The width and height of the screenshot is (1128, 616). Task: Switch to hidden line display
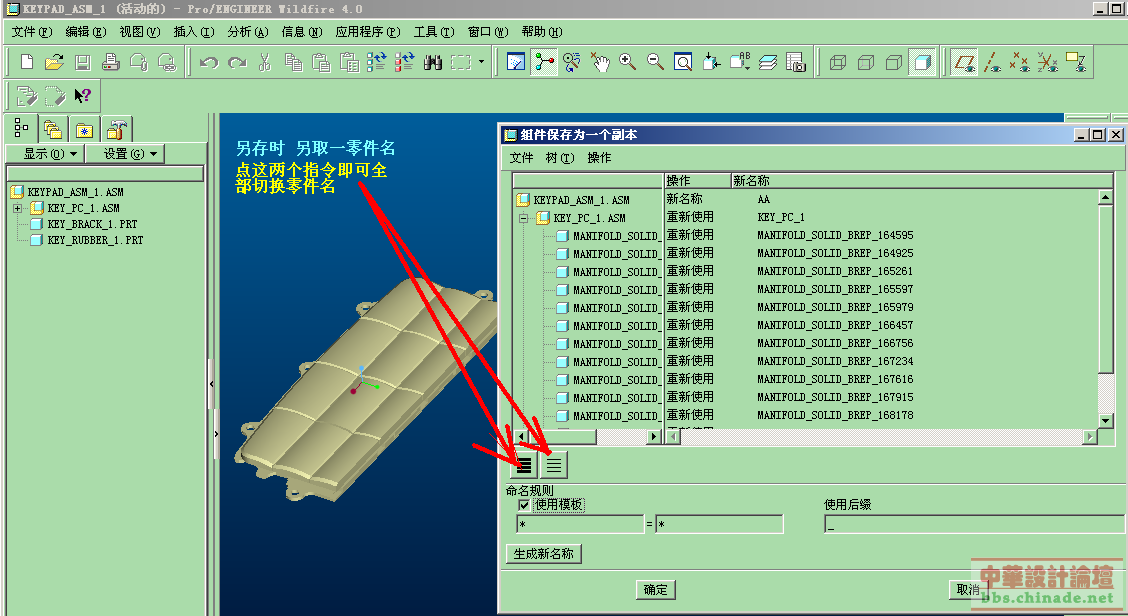pyautogui.click(x=866, y=63)
